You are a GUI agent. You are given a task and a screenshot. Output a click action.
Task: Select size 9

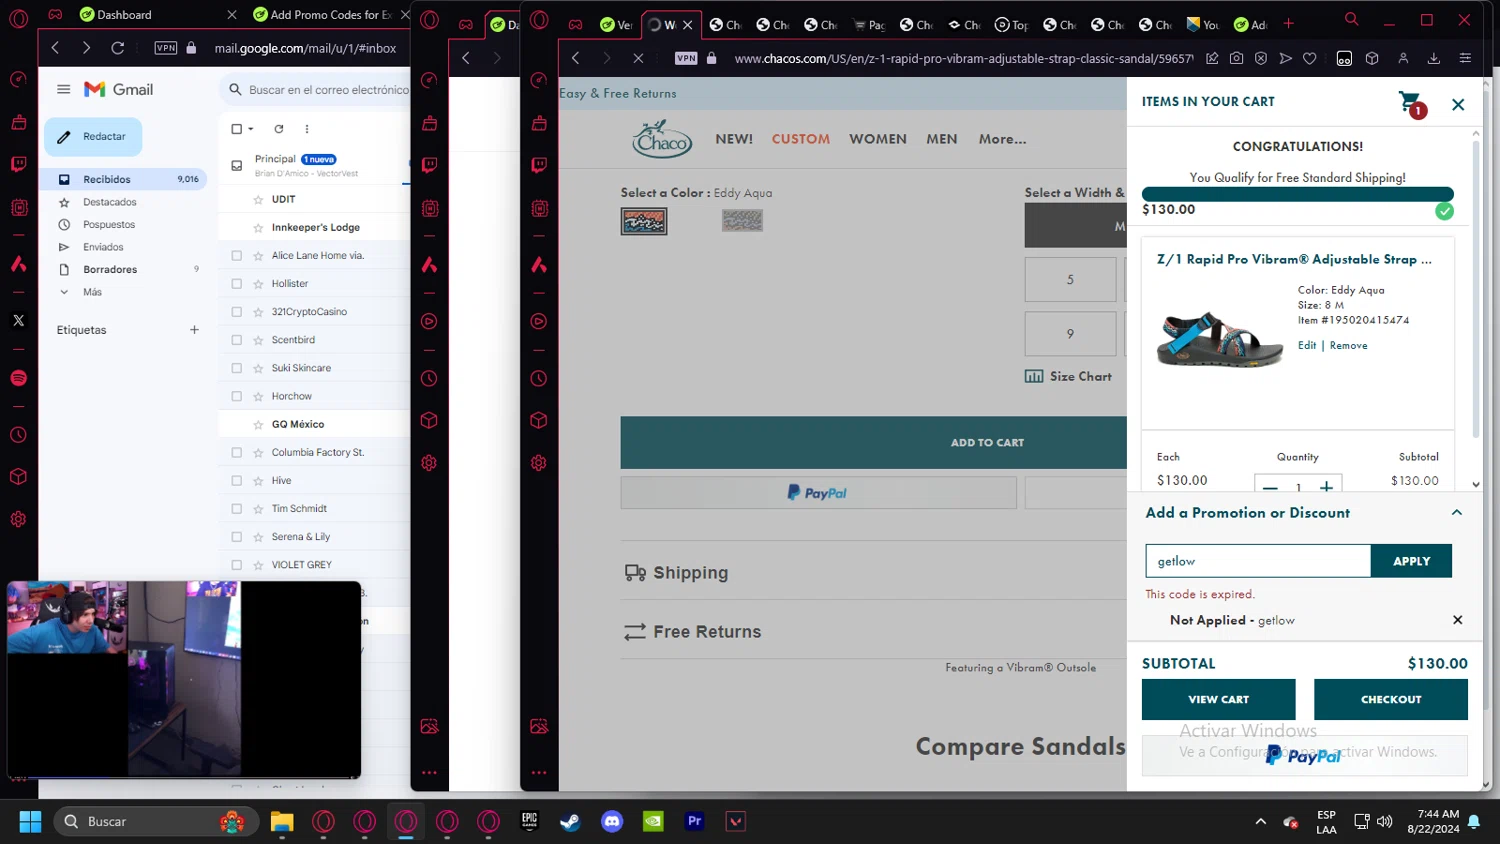click(x=1070, y=334)
